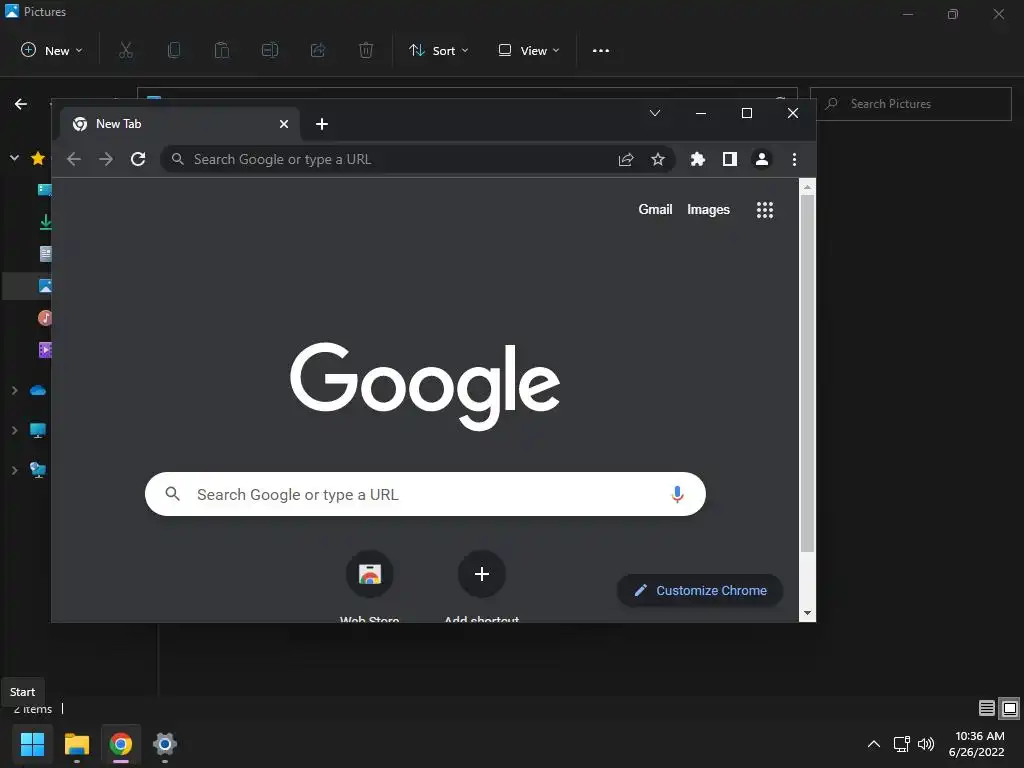Select the New Tab tab in Chrome
The image size is (1024, 768).
180,124
